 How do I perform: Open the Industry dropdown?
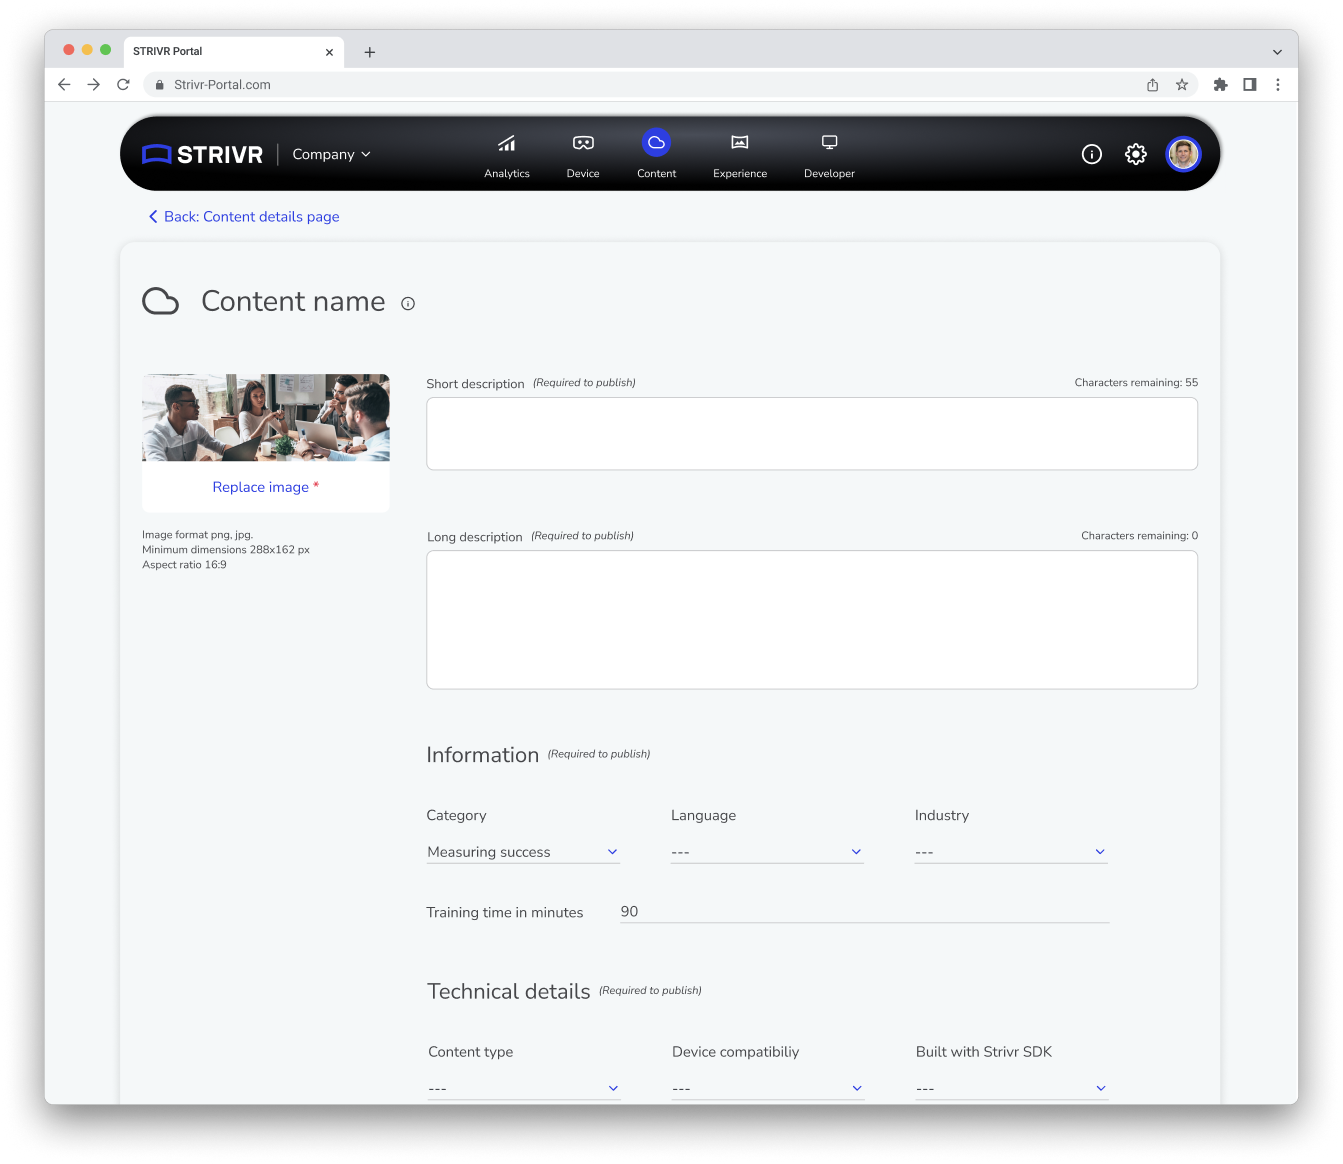pos(1011,852)
